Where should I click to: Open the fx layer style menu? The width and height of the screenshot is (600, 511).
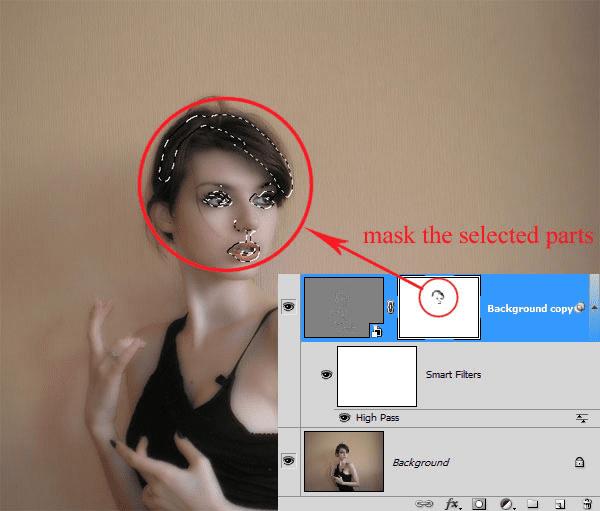coord(453,503)
